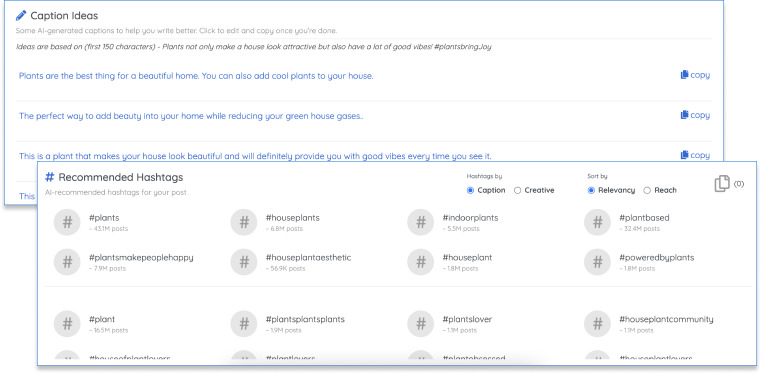The height and width of the screenshot is (374, 761).
Task: Select the #houseplantcommunity hashtag text
Action: click(x=666, y=320)
